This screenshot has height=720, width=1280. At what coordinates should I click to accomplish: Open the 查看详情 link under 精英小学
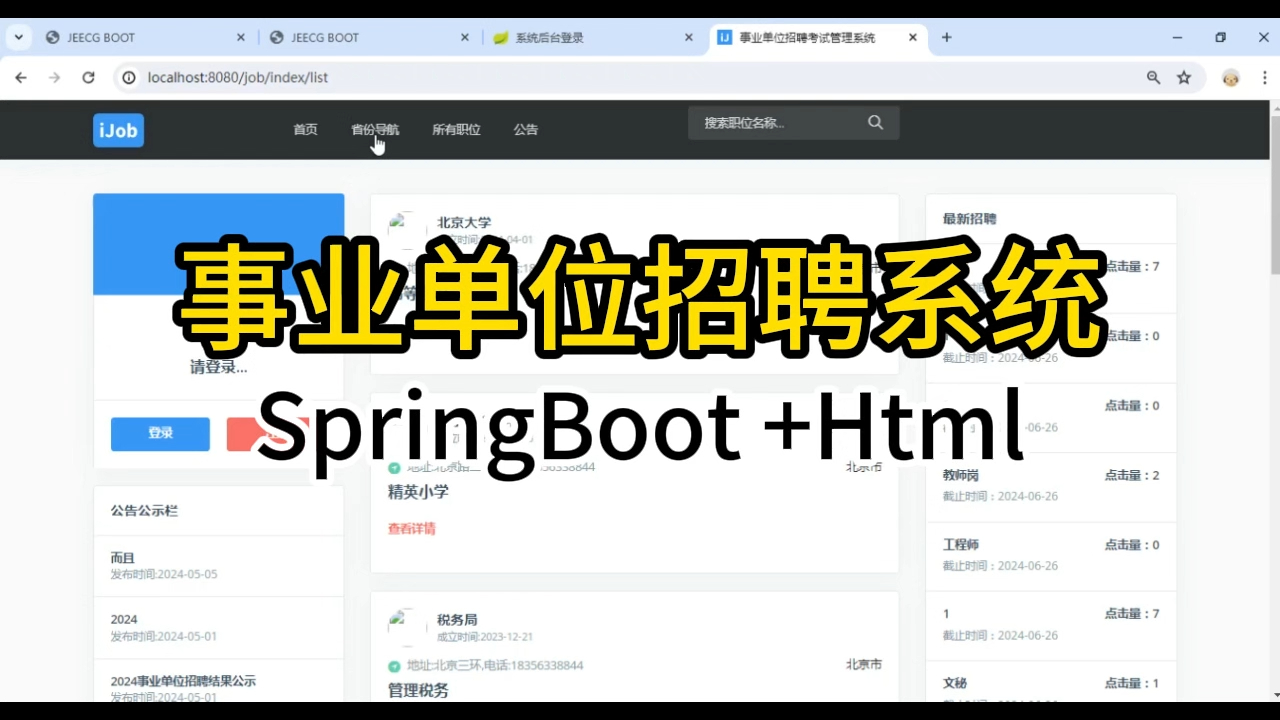point(412,528)
